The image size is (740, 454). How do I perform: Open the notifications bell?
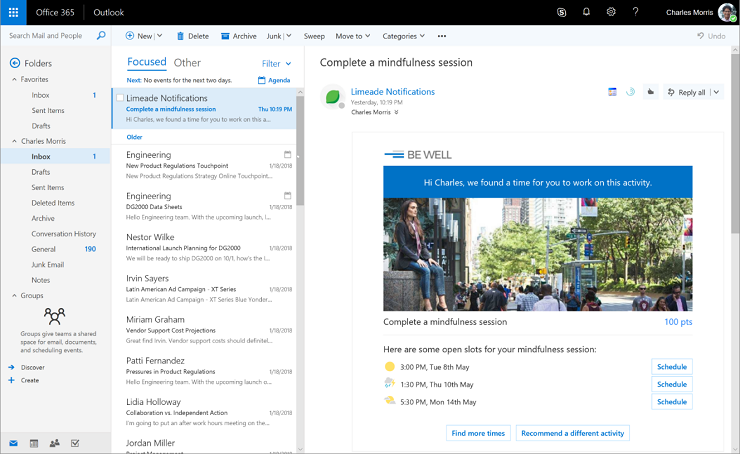586,13
